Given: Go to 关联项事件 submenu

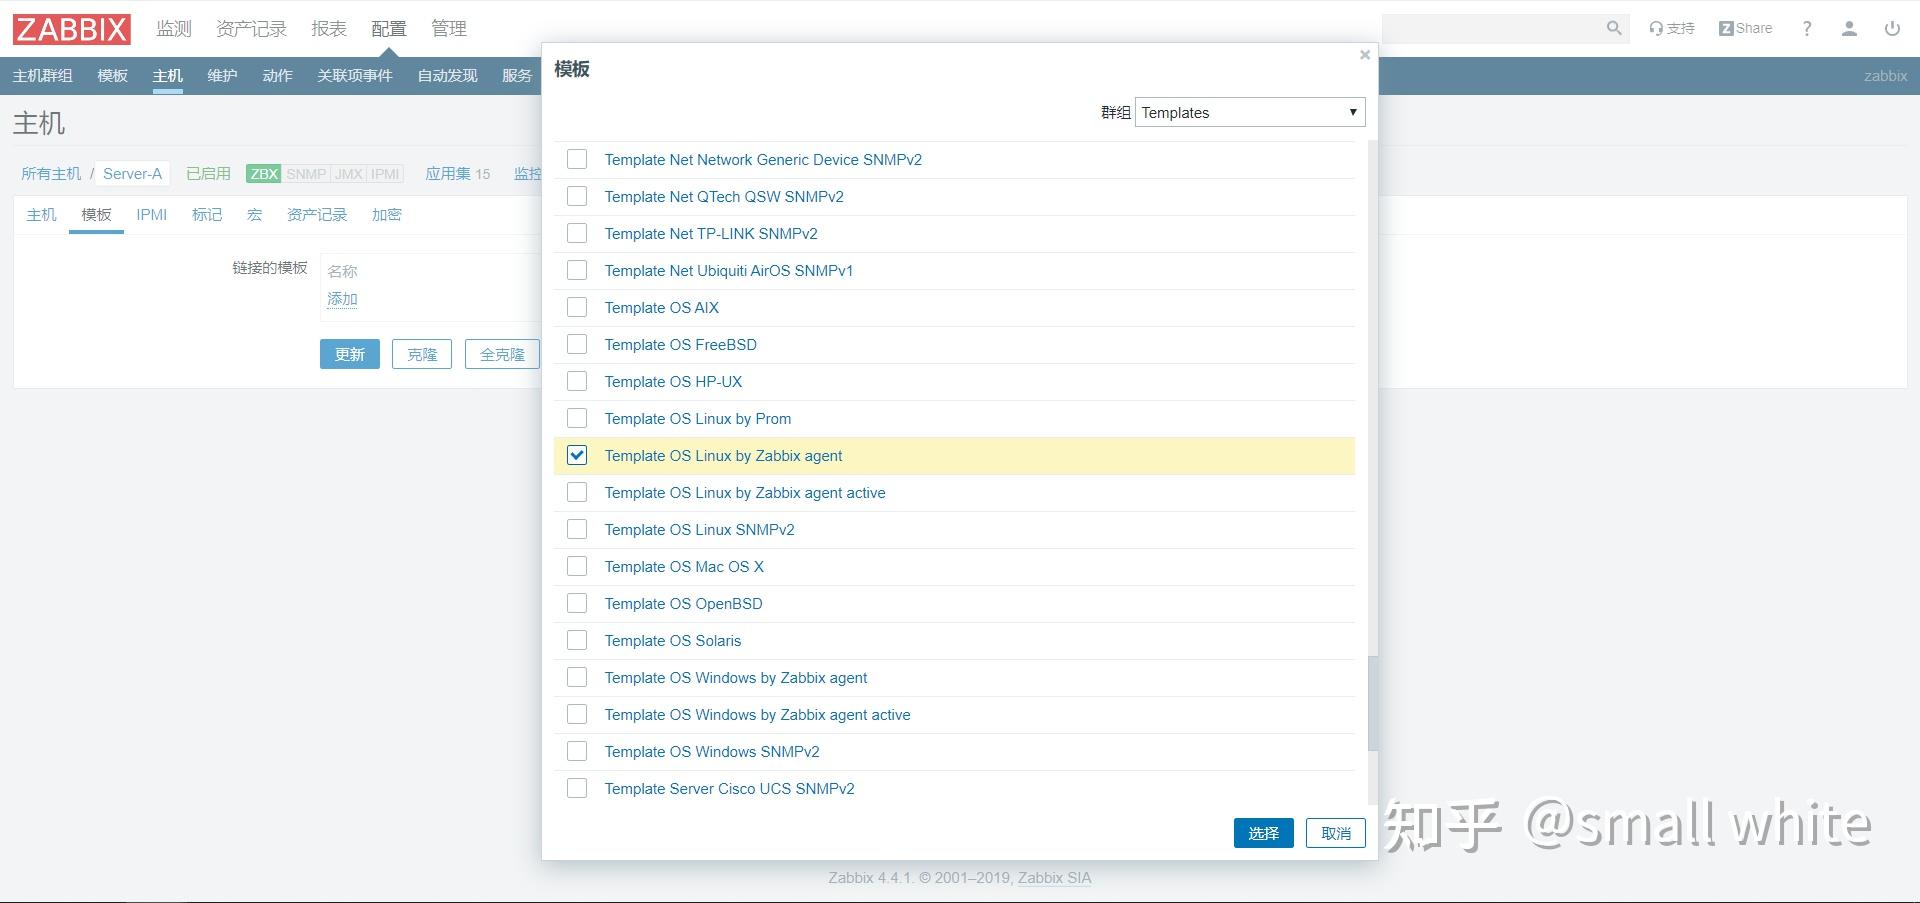Looking at the screenshot, I should pos(354,76).
